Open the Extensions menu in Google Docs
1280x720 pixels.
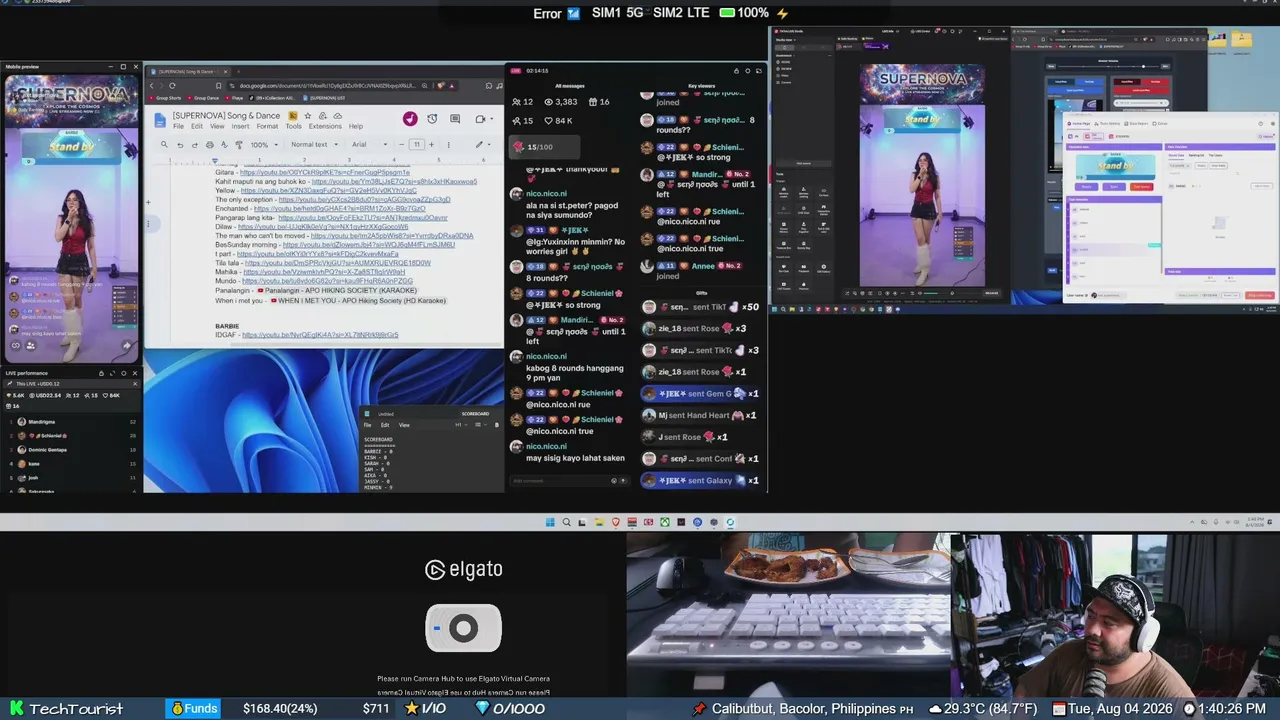coord(325,126)
